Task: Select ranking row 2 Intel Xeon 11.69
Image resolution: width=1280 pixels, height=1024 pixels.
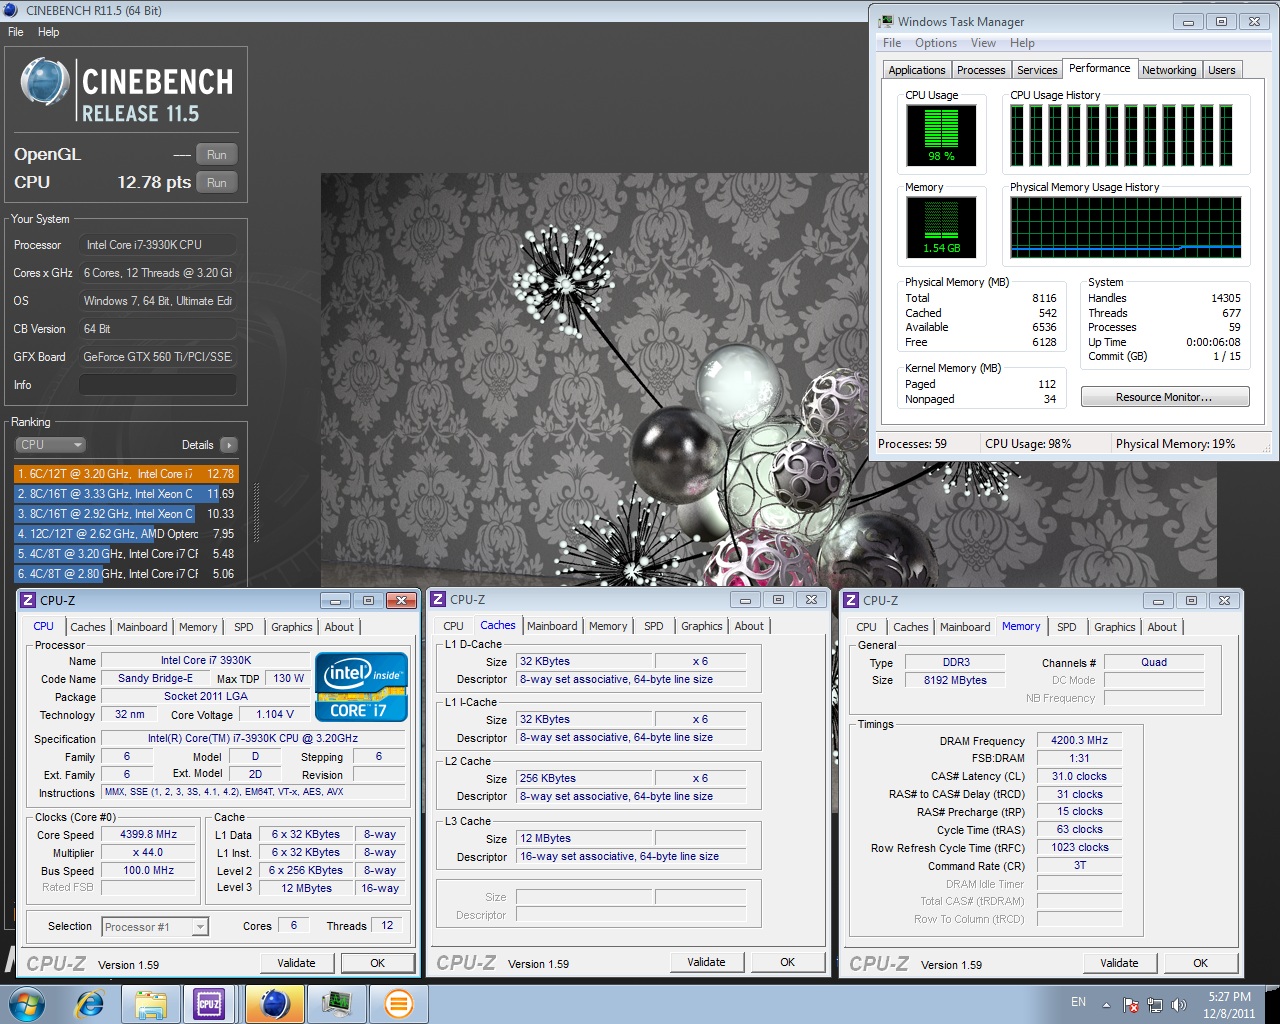Action: 126,494
